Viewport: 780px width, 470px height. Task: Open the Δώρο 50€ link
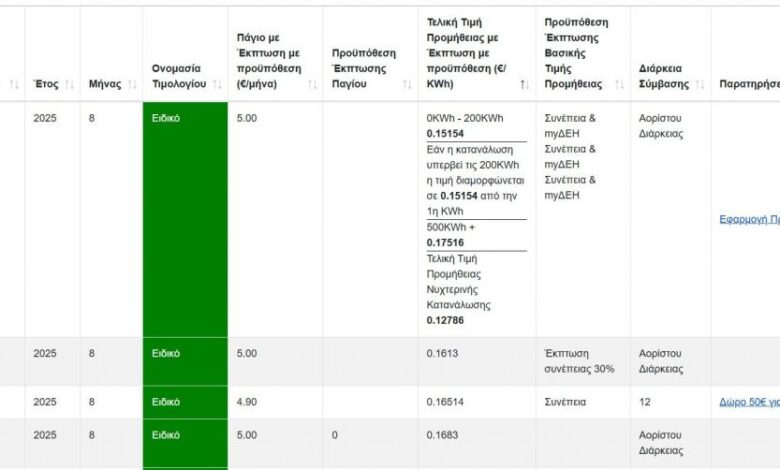click(x=749, y=402)
